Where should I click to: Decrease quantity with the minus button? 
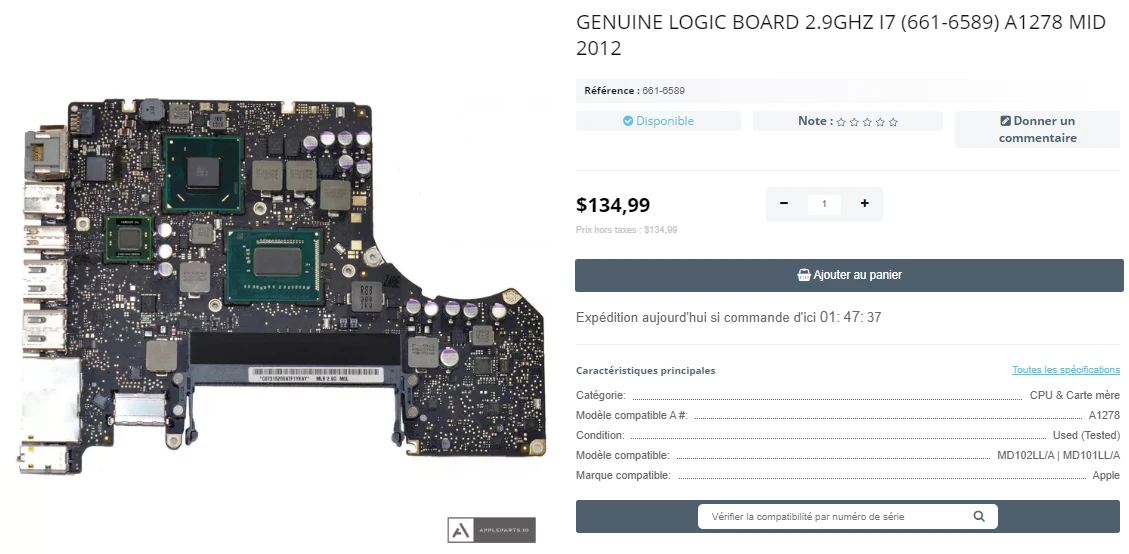783,204
